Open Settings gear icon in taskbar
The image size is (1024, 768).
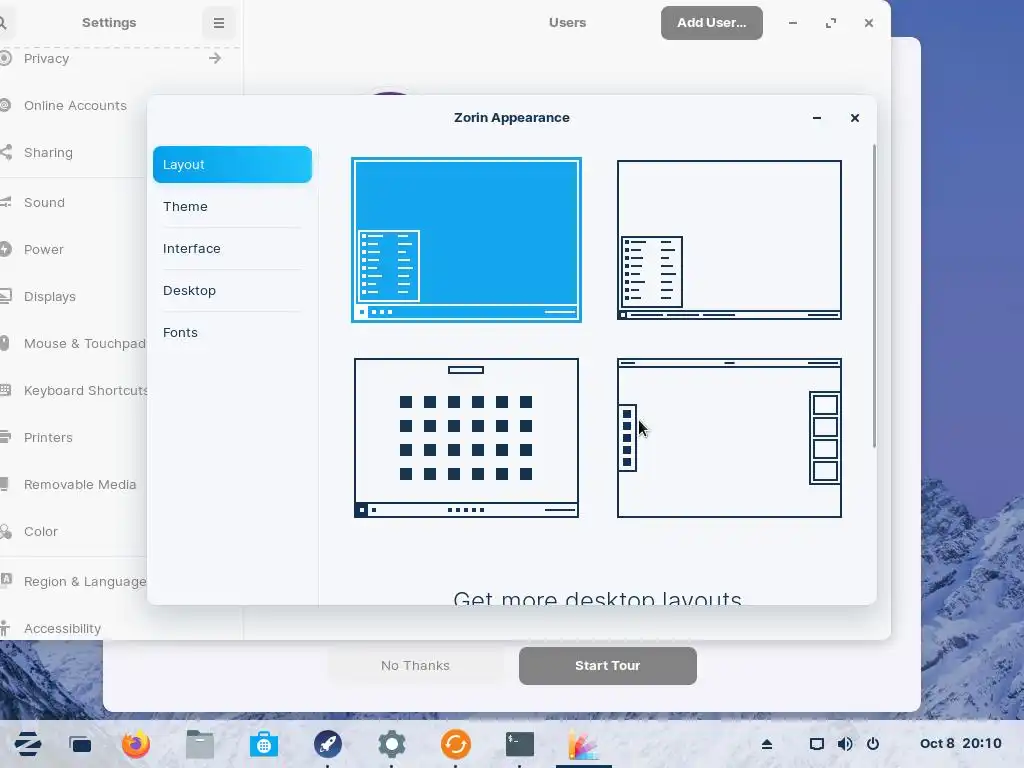[392, 744]
